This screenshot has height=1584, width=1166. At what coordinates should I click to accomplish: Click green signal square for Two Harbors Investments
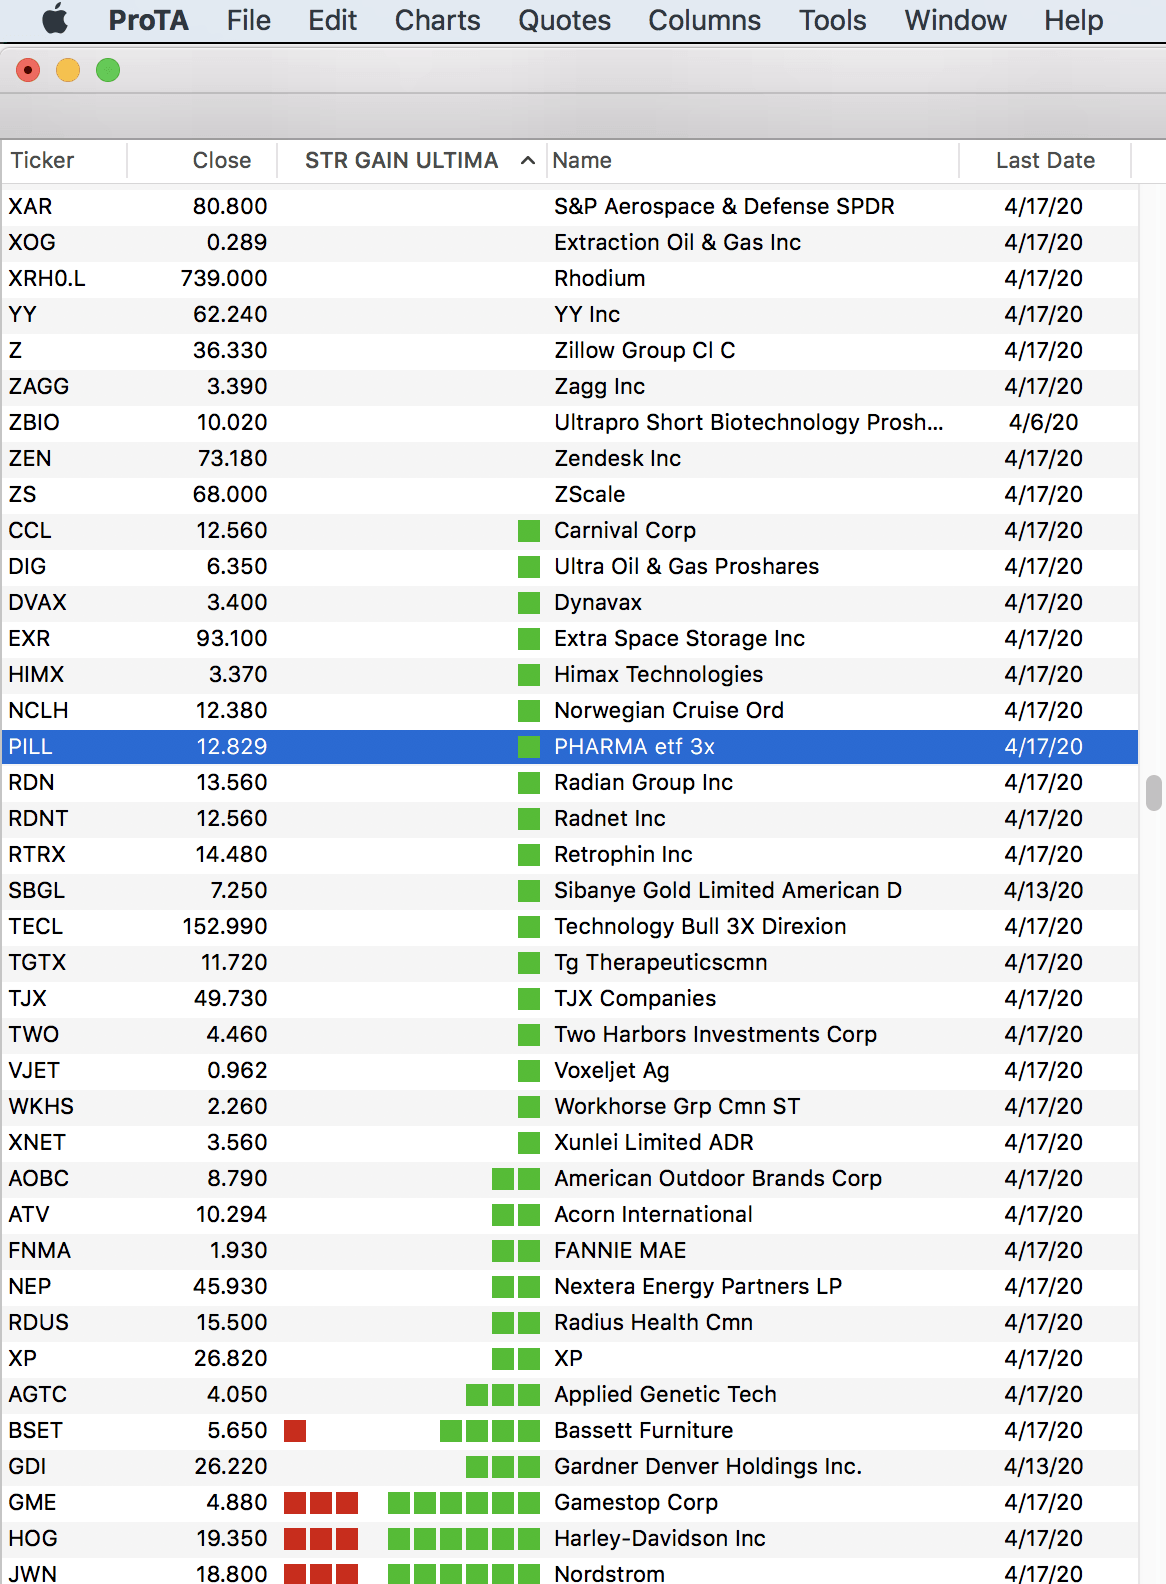click(529, 1035)
